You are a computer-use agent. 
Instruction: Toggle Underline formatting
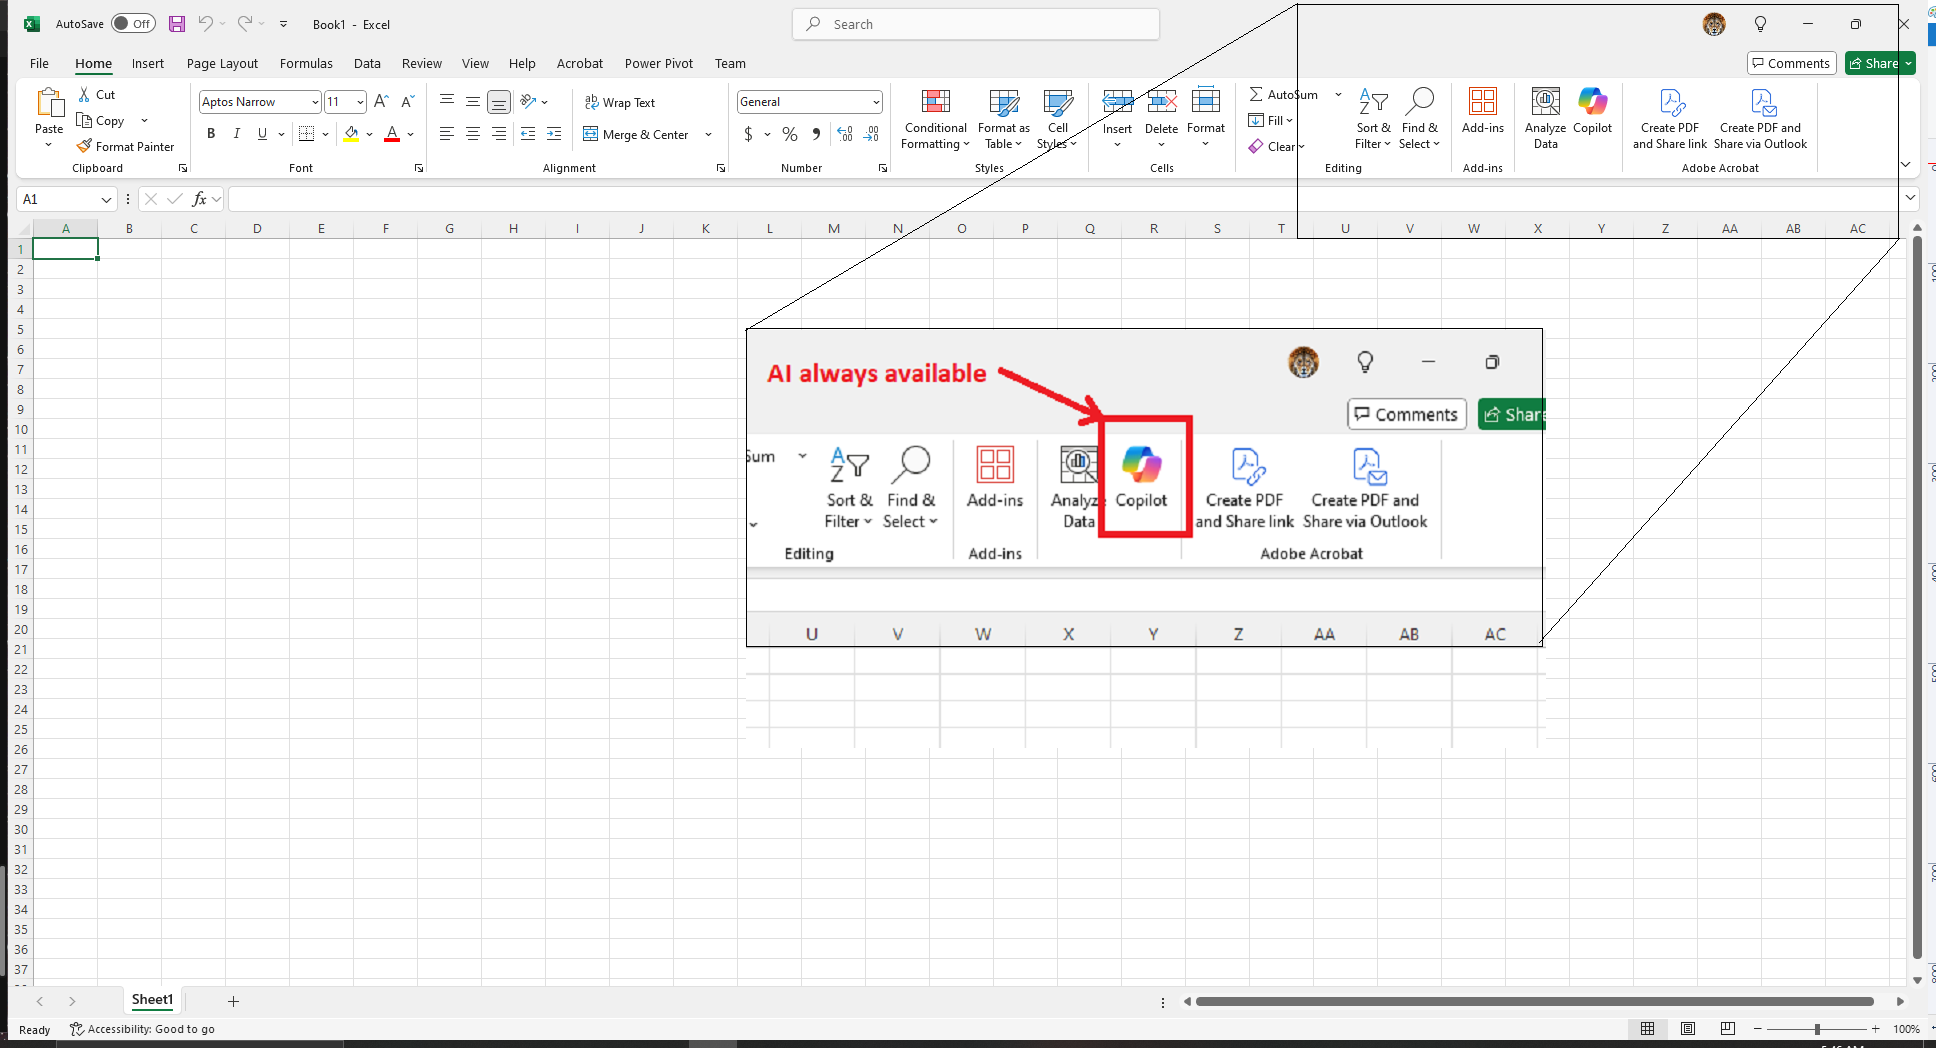[263, 133]
